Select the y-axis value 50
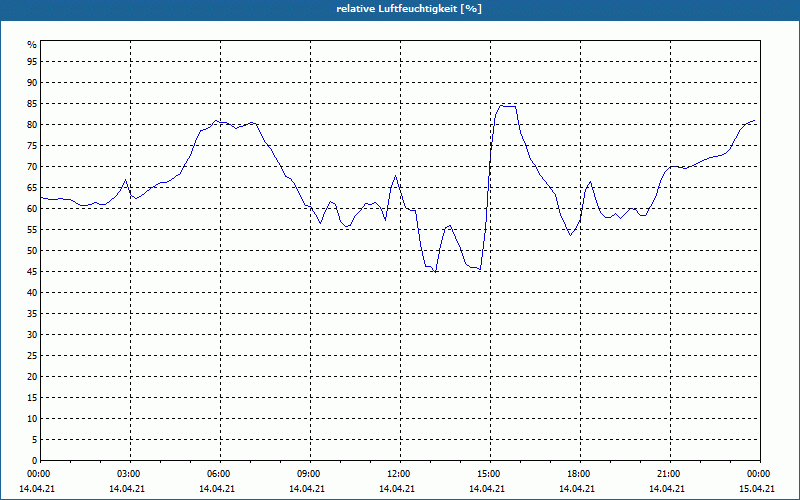 coord(32,251)
